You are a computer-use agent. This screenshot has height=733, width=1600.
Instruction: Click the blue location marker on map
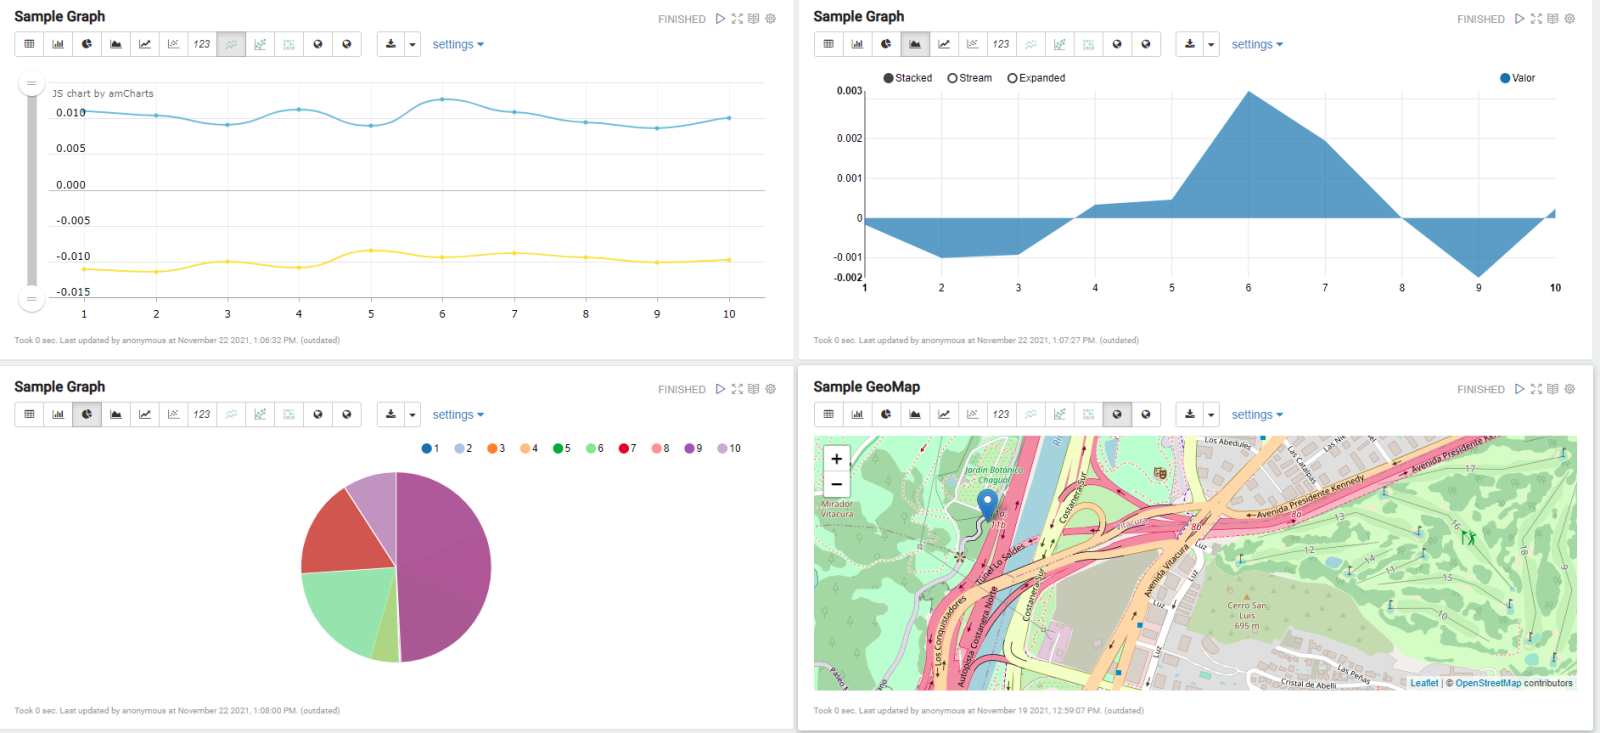tap(987, 503)
